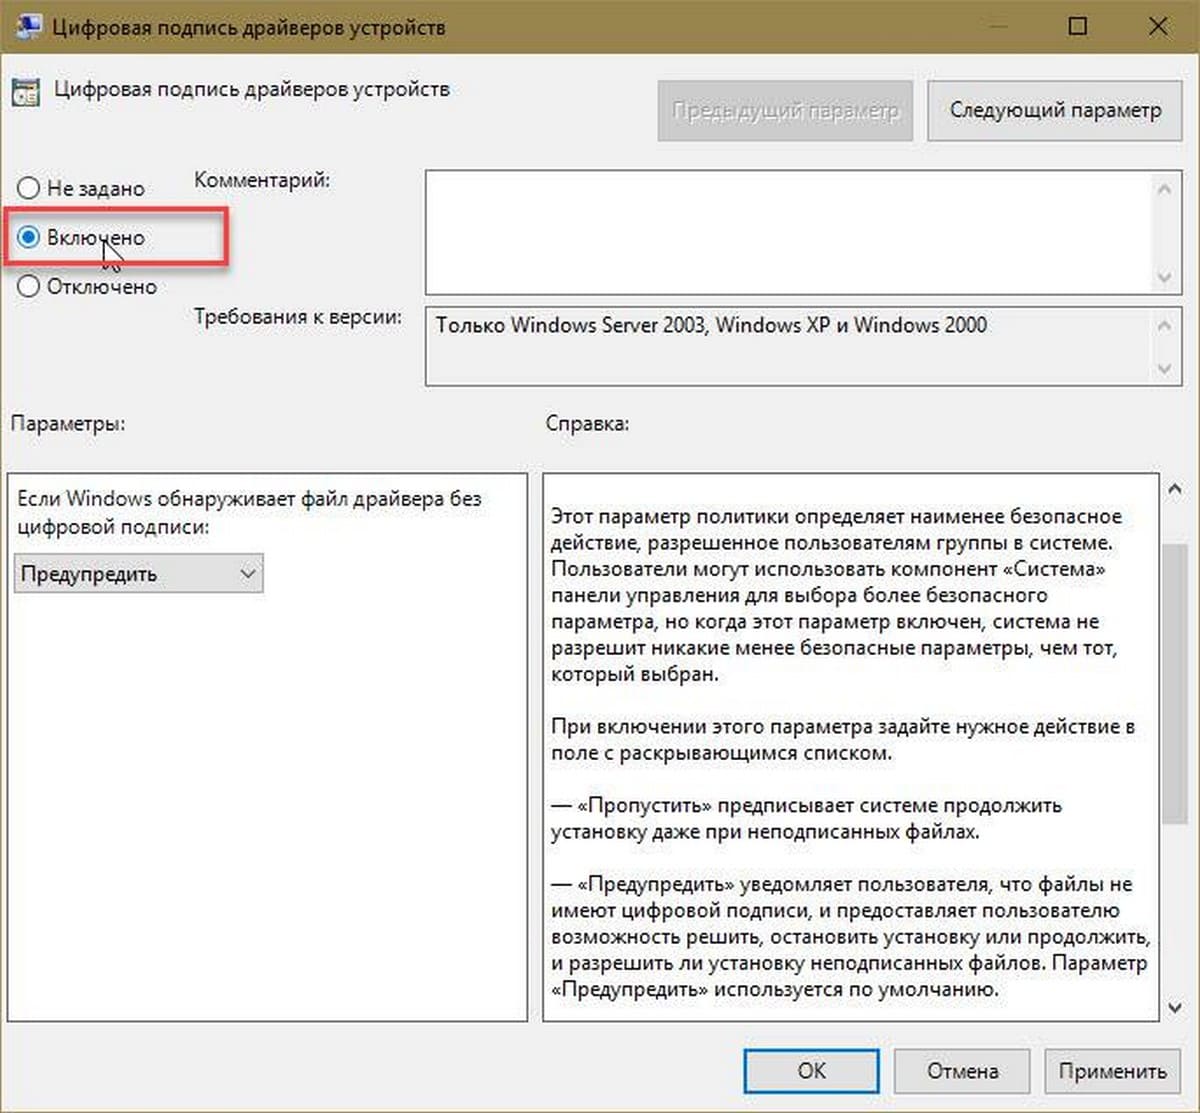Viewport: 1200px width, 1113px height.
Task: Click the paragraph starting 'При включении этого параметра'
Action: coord(842,739)
